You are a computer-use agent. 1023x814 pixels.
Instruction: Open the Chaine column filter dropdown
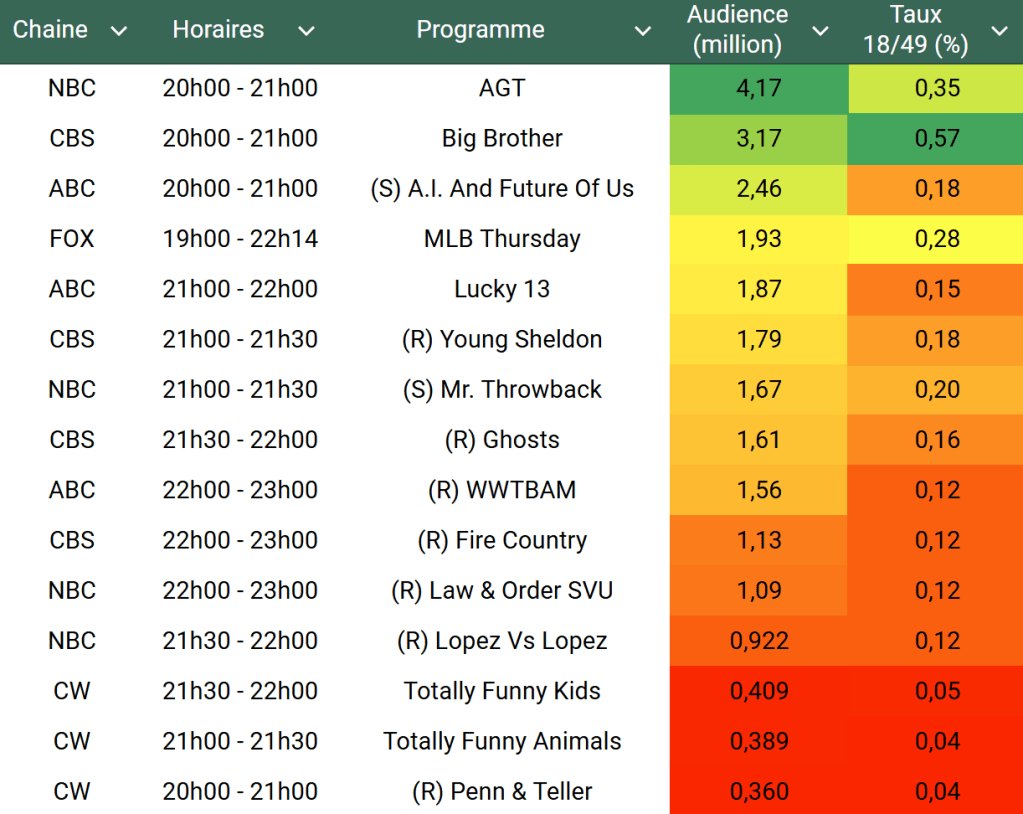point(119,31)
